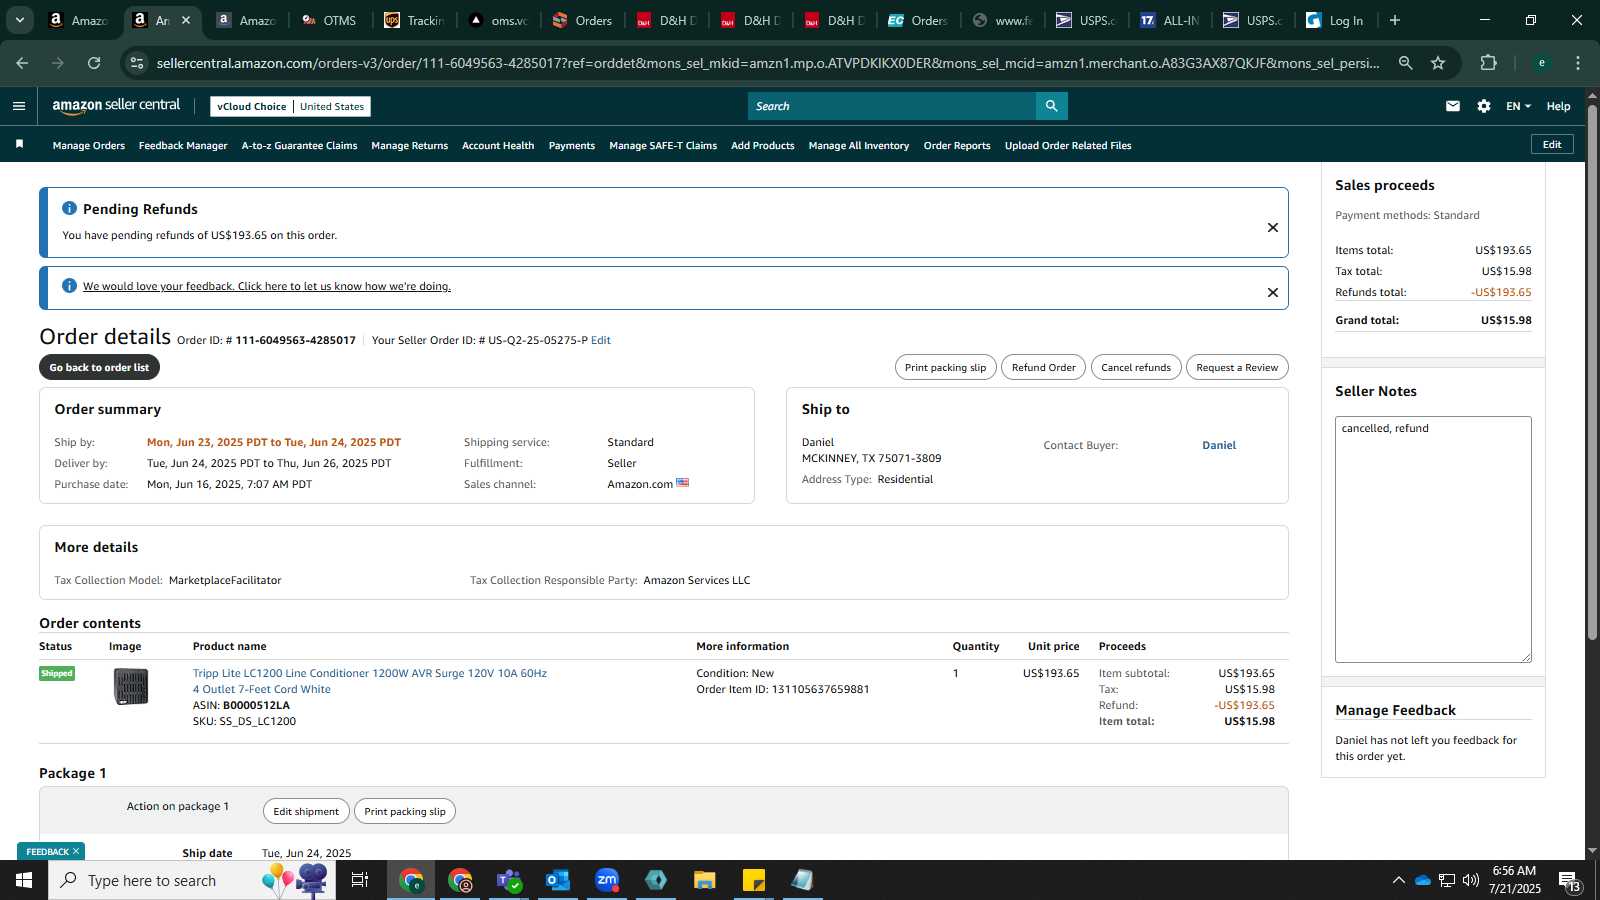
Task: Bookmark this page with the star icon
Action: pyautogui.click(x=1438, y=63)
